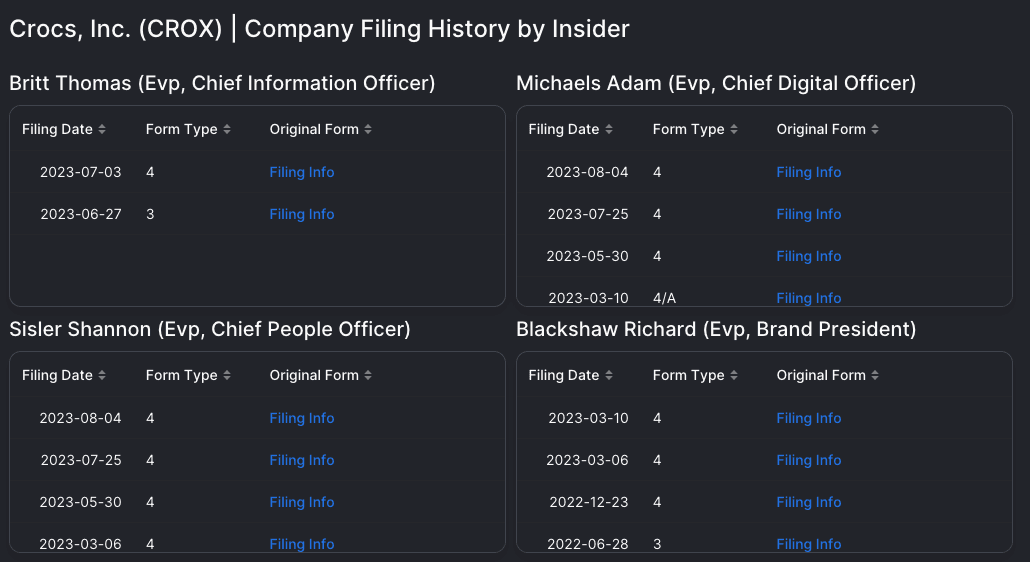Click Form Type sort icon in Sisler Shannon table
The image size is (1030, 562).
[227, 376]
